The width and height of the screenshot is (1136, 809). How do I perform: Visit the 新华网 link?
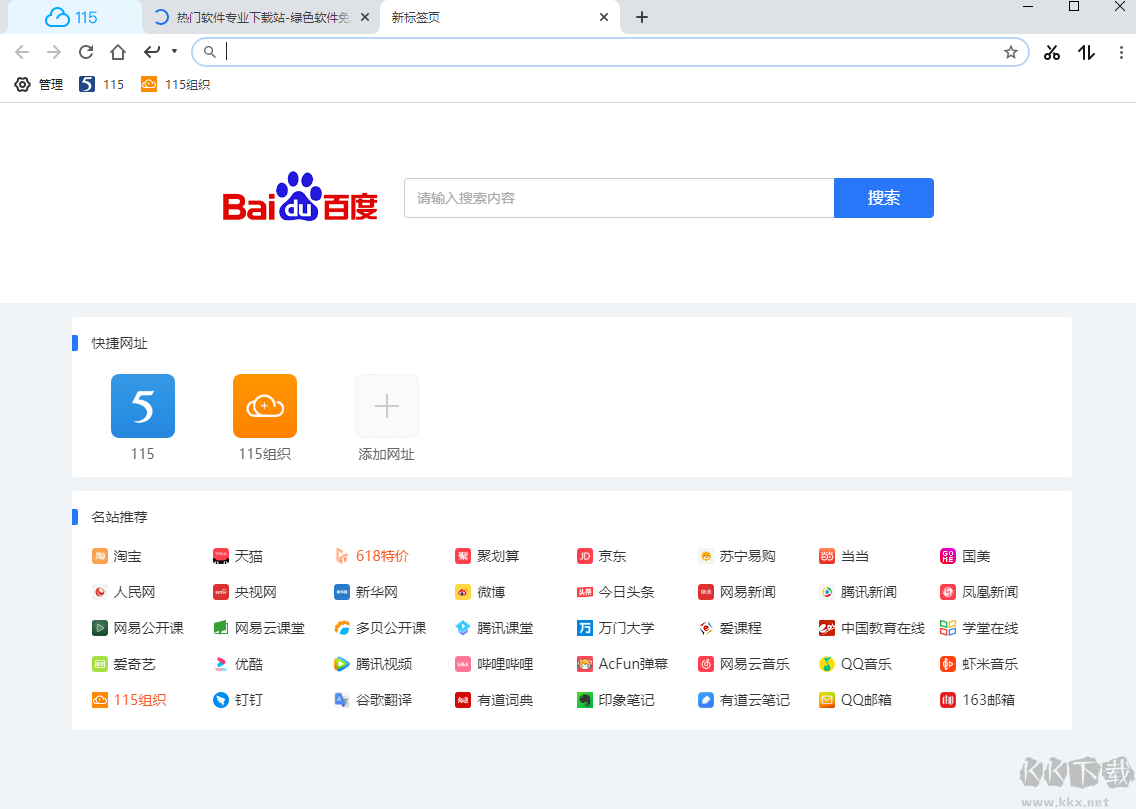(x=366, y=592)
